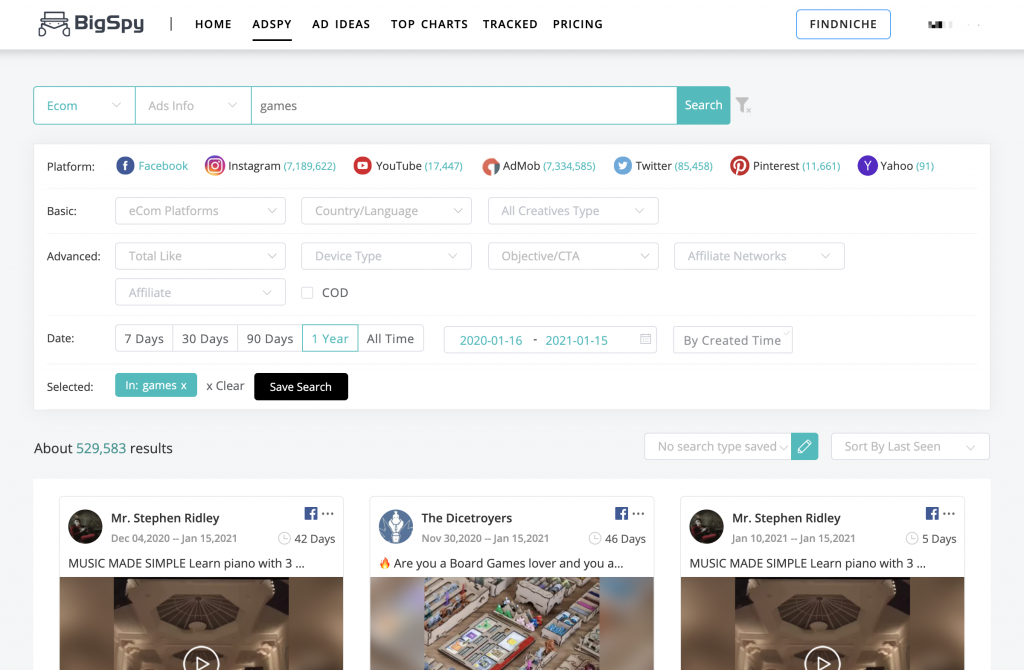Open the more options dots on The Dicetroyers ad

(x=638, y=513)
